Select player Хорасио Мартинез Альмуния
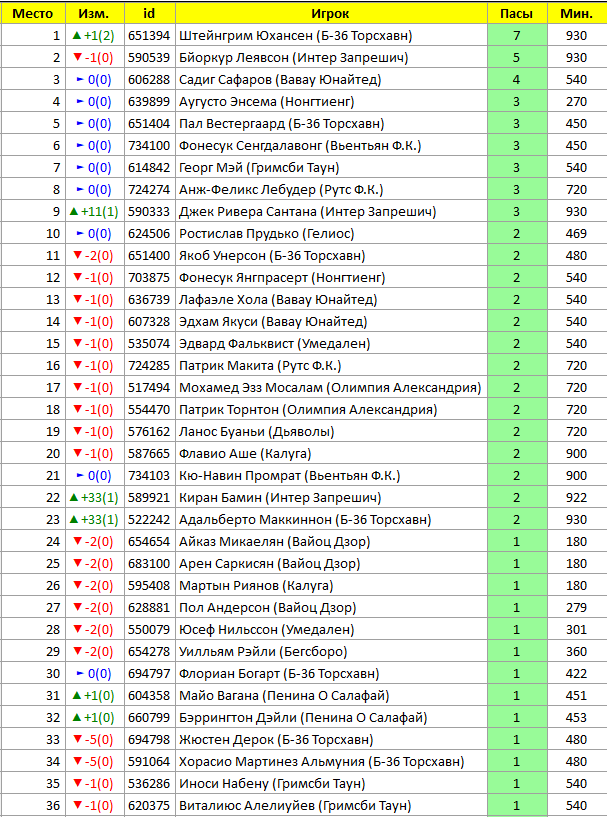This screenshot has width=607, height=817. pos(272,761)
